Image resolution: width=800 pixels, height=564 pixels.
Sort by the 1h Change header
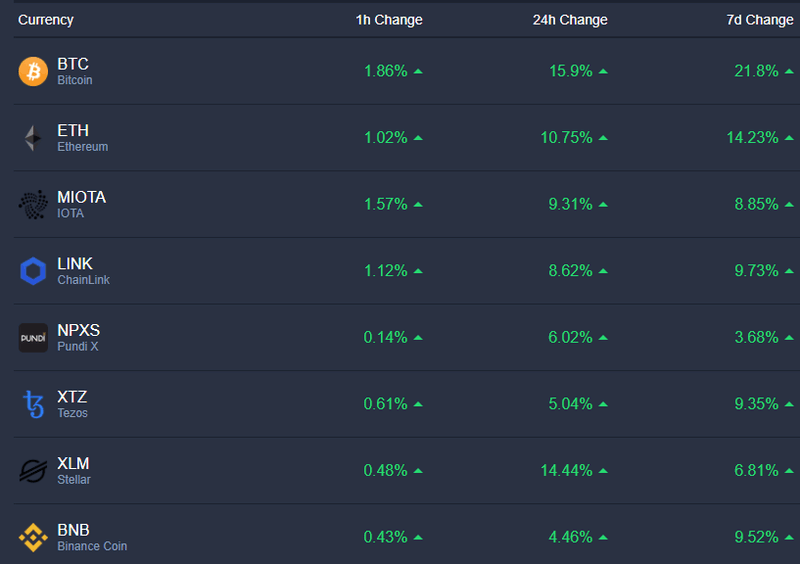tap(389, 20)
